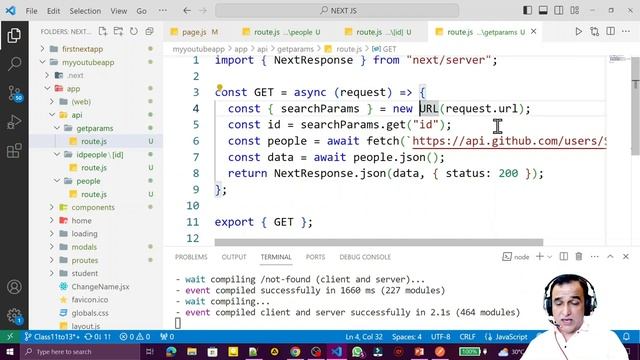Open customize layout button
Screen dimensions: 640x360
click(575, 10)
